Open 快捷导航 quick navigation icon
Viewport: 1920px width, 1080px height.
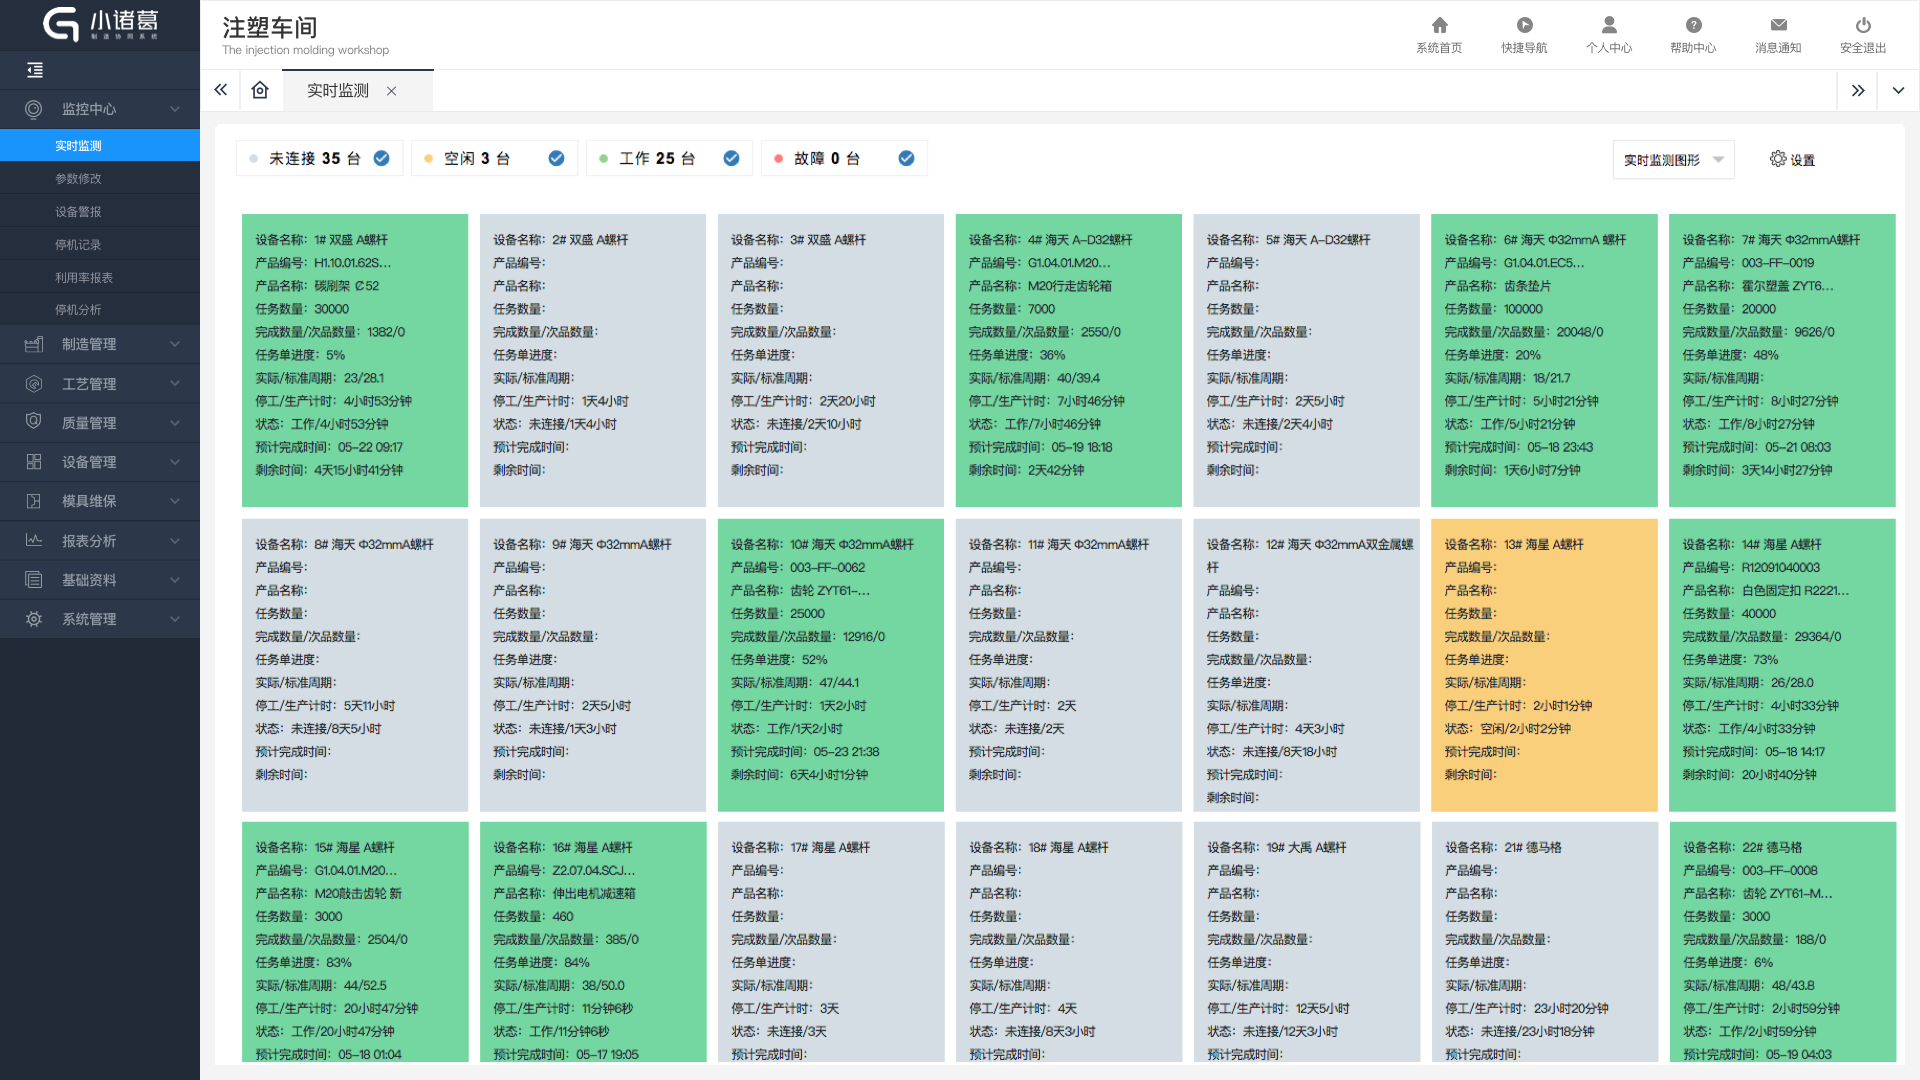[1524, 26]
